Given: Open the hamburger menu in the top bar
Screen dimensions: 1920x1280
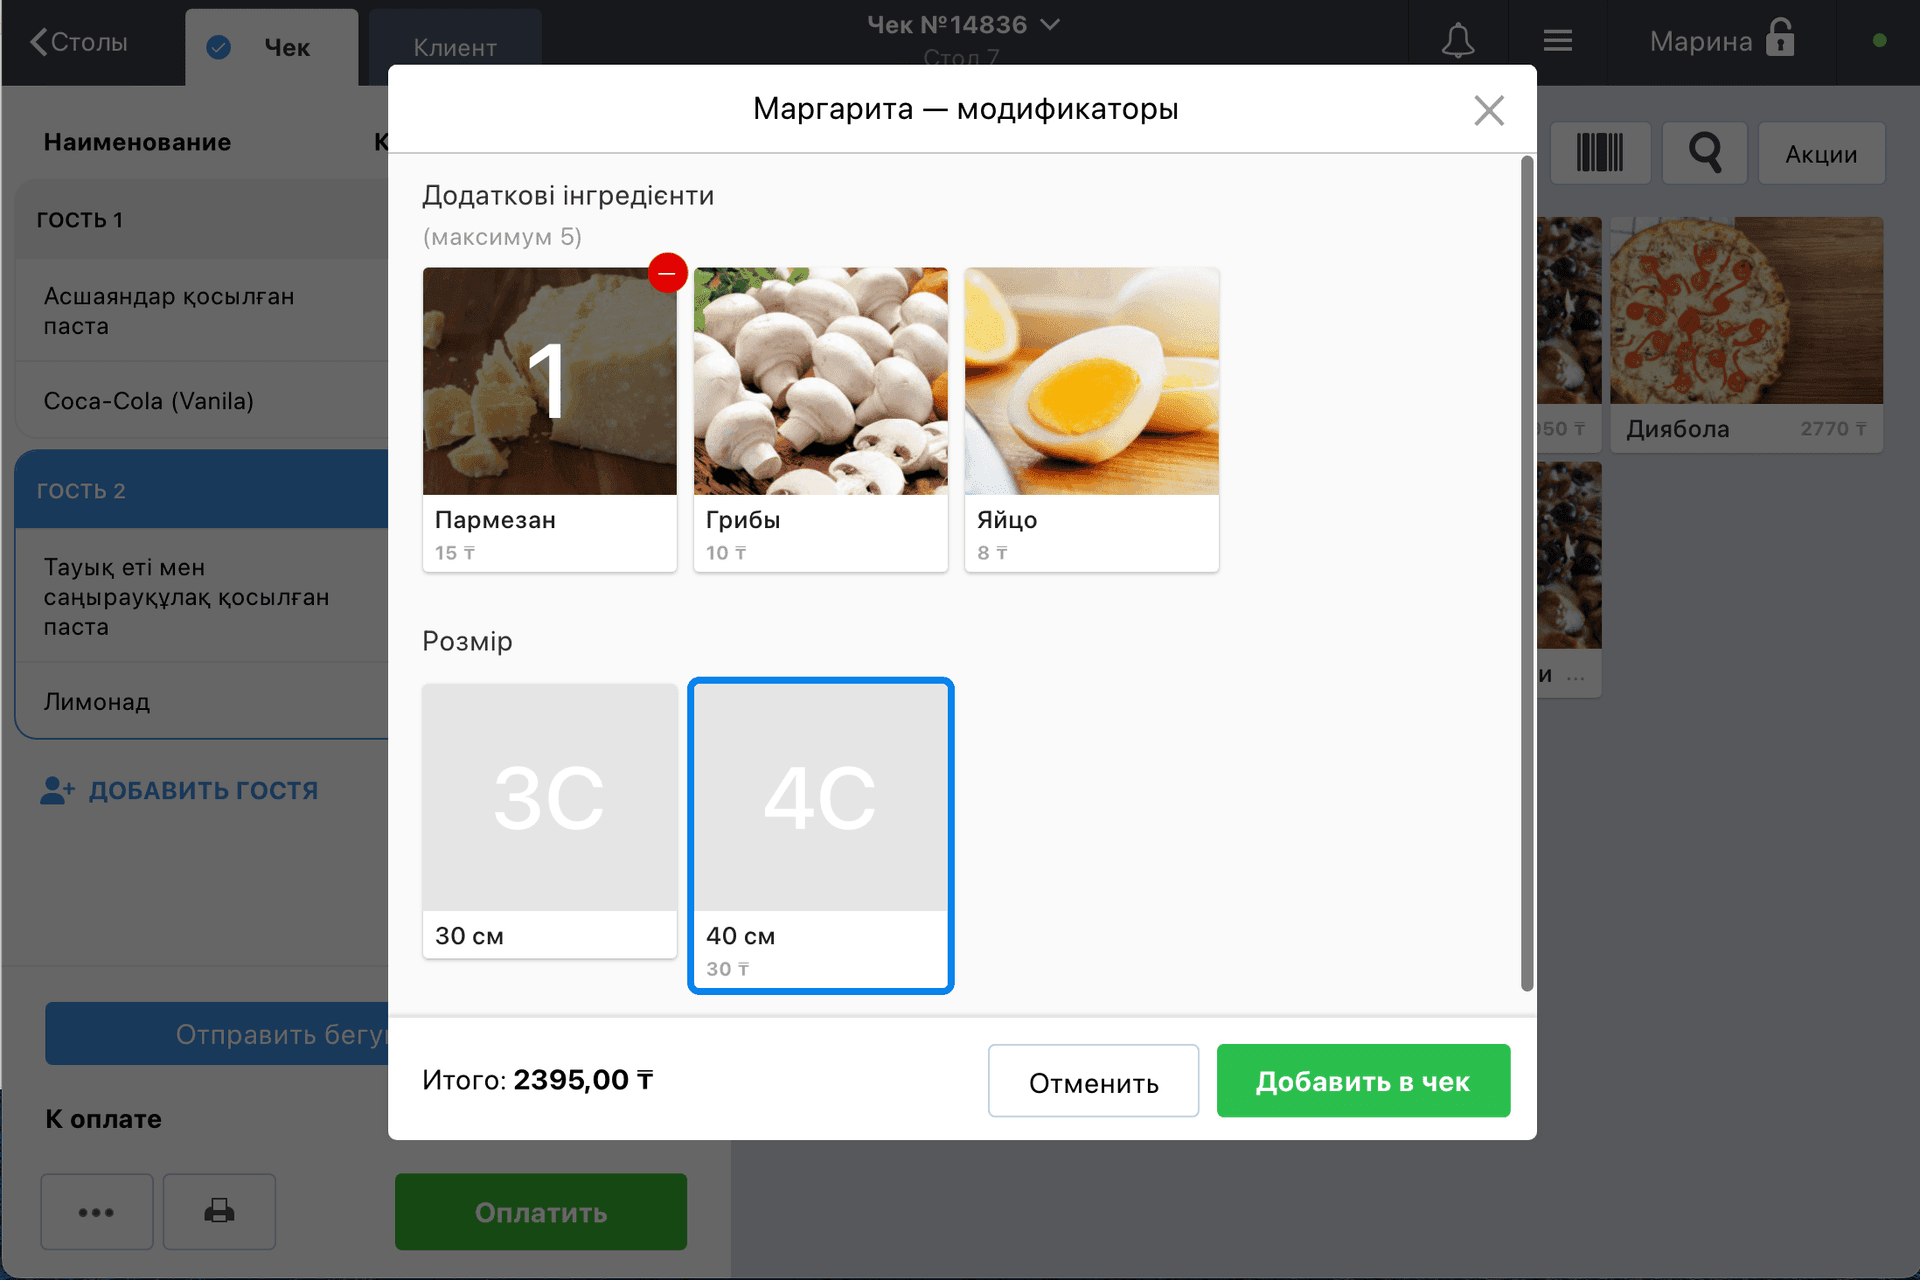Looking at the screenshot, I should click(x=1557, y=41).
